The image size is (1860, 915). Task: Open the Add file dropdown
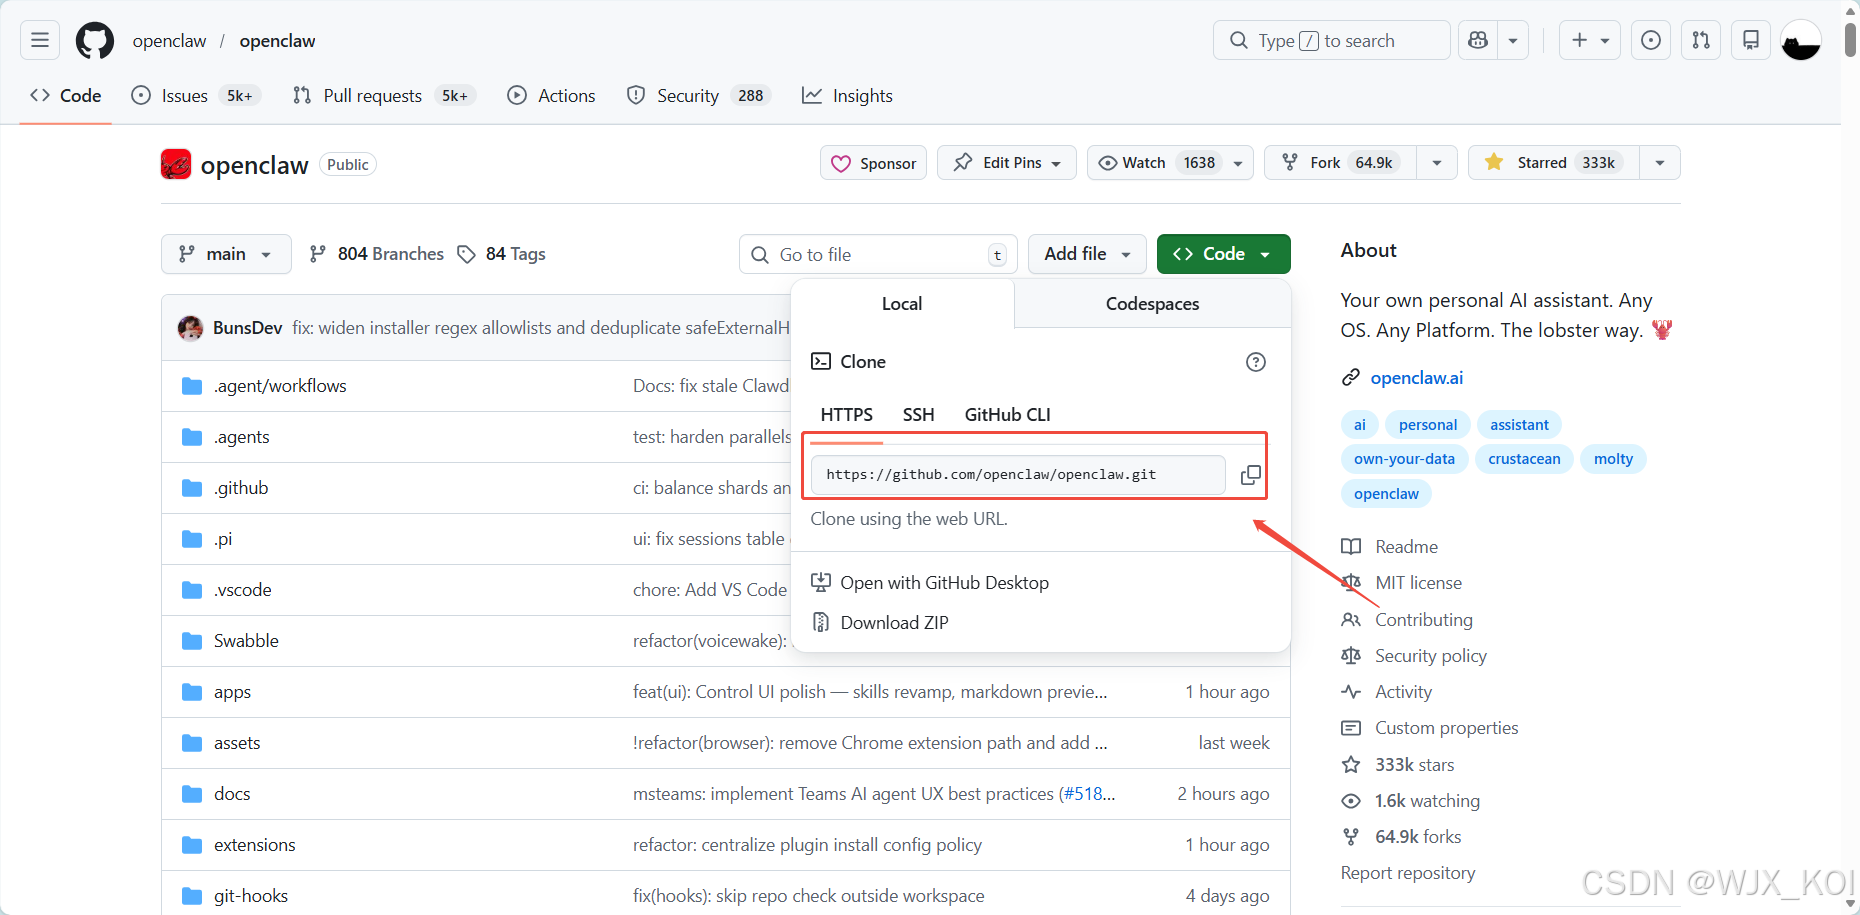point(1087,254)
